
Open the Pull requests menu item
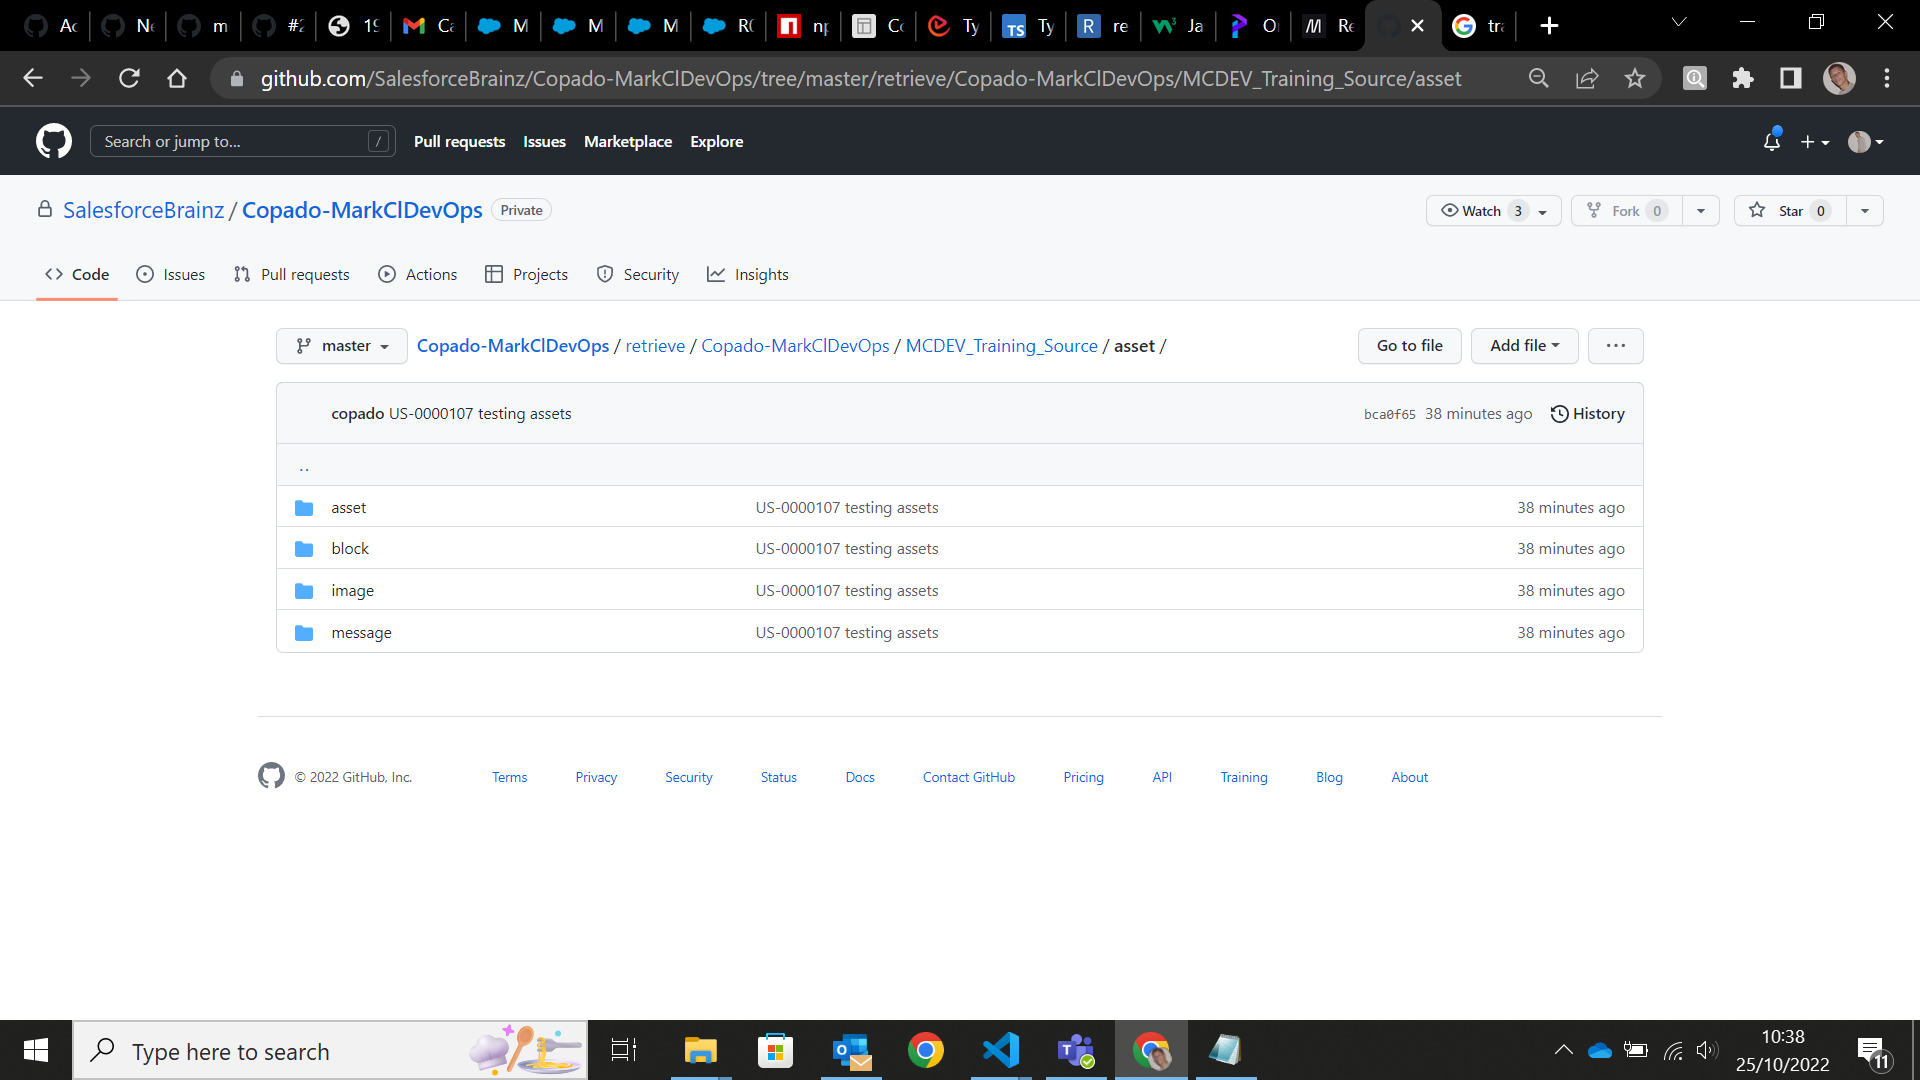459,141
